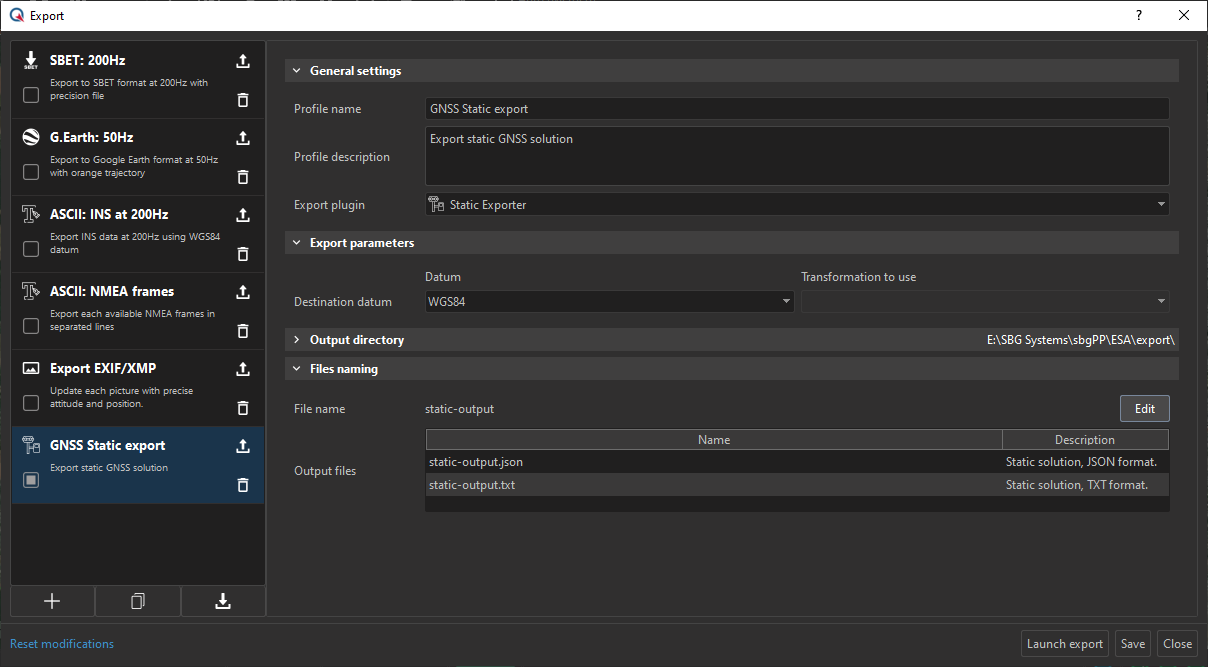Tick the Export EXIF/XMP checkbox

(x=31, y=403)
